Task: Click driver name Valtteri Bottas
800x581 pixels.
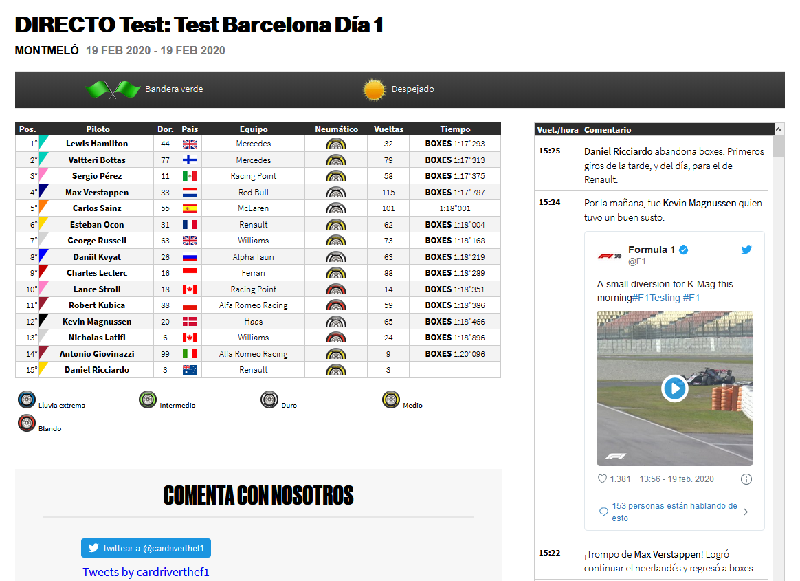Action: coord(97,160)
